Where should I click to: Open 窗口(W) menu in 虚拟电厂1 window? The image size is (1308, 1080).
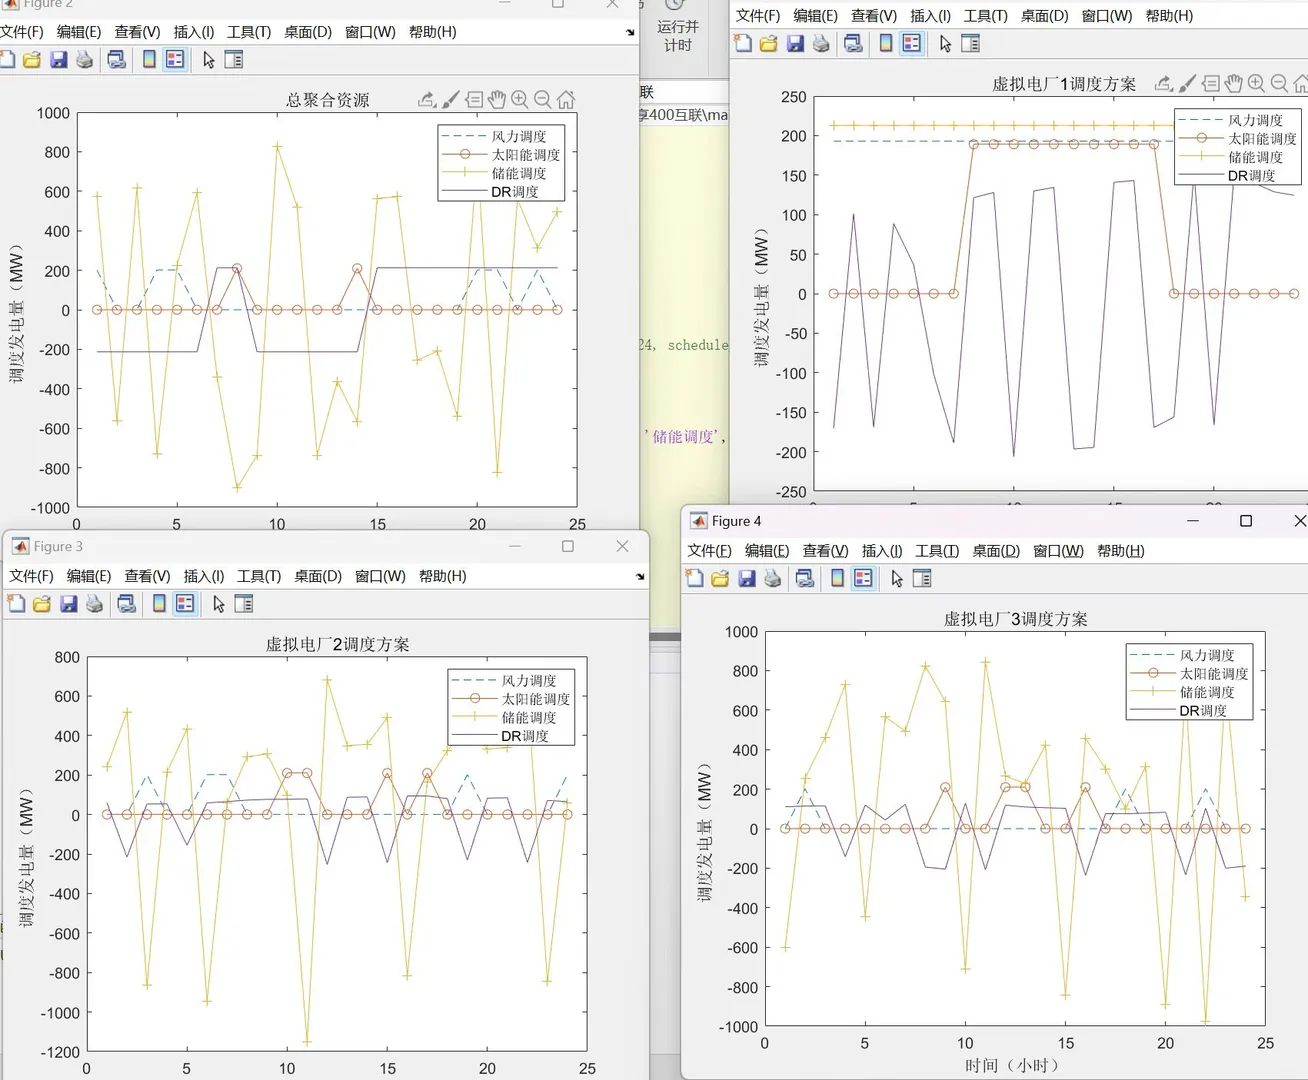click(1107, 16)
